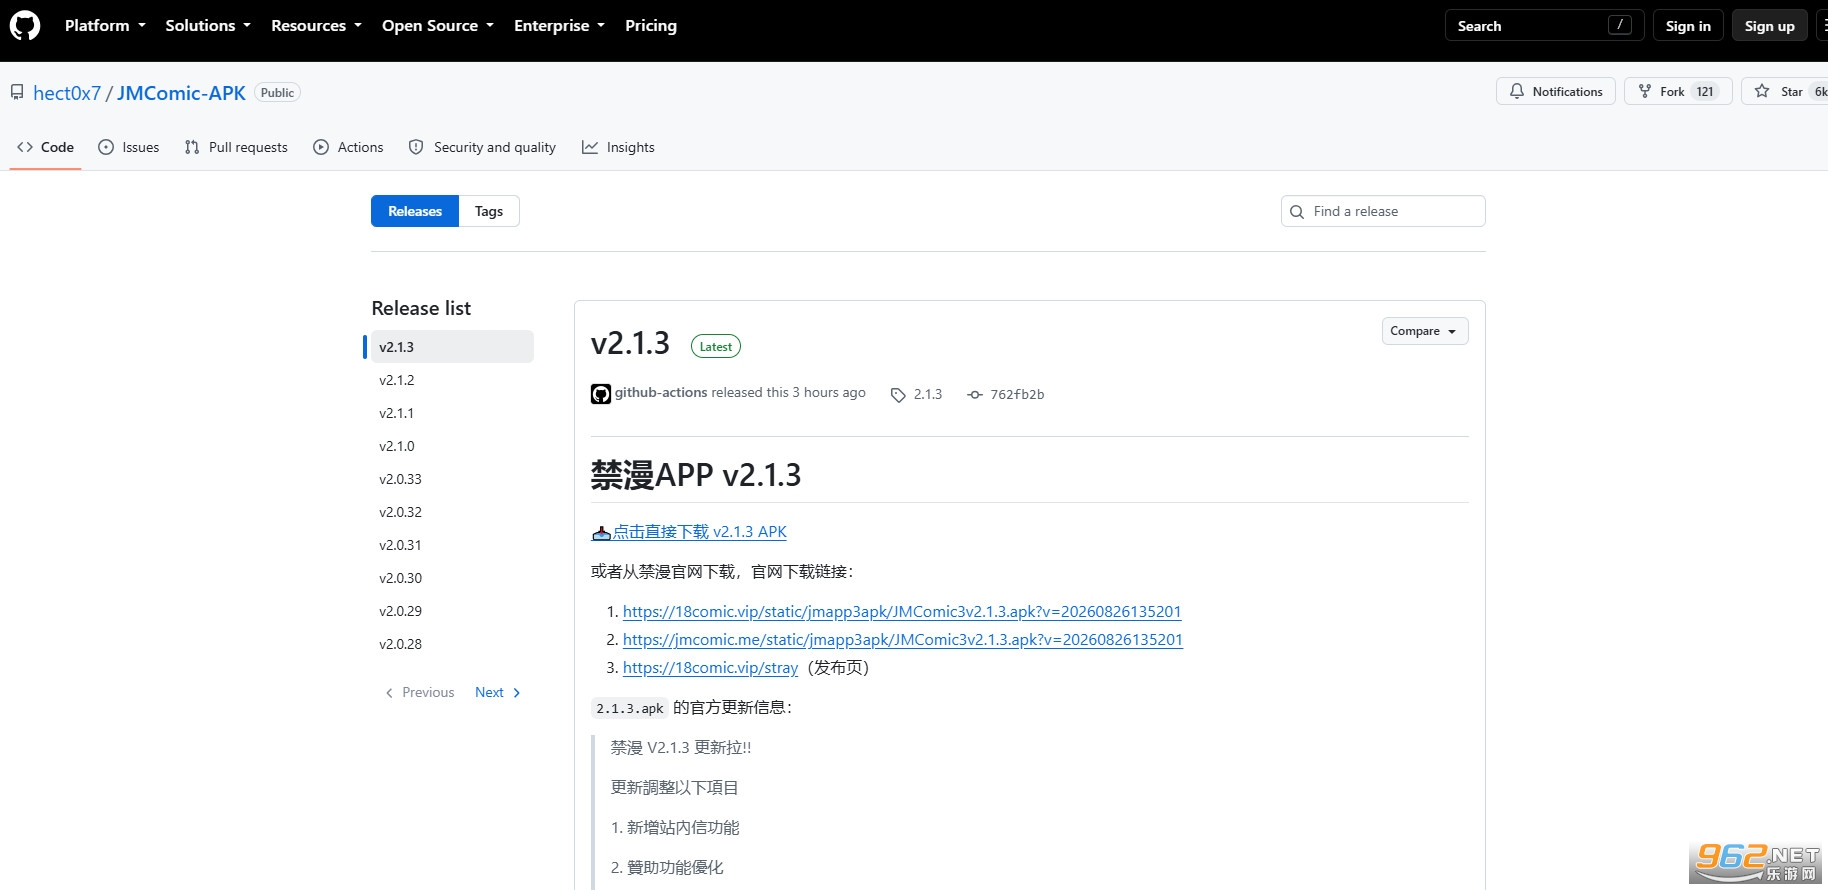Click the Sign in button

[x=1688, y=26]
